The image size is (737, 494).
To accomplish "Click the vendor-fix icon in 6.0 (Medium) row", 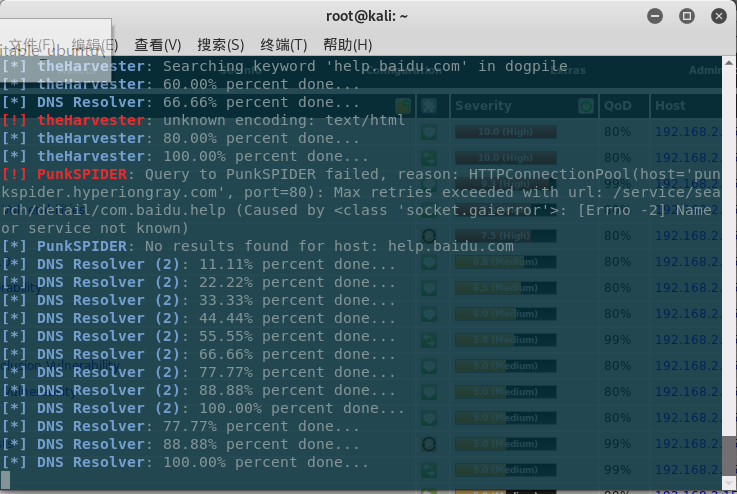I will point(429,314).
